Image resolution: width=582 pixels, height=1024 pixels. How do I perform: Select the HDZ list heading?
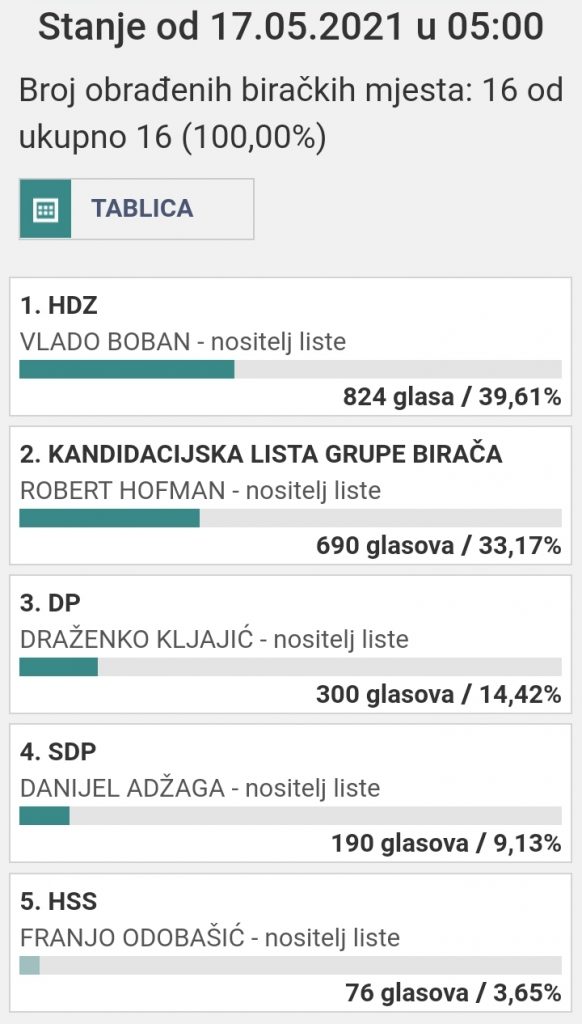point(59,306)
